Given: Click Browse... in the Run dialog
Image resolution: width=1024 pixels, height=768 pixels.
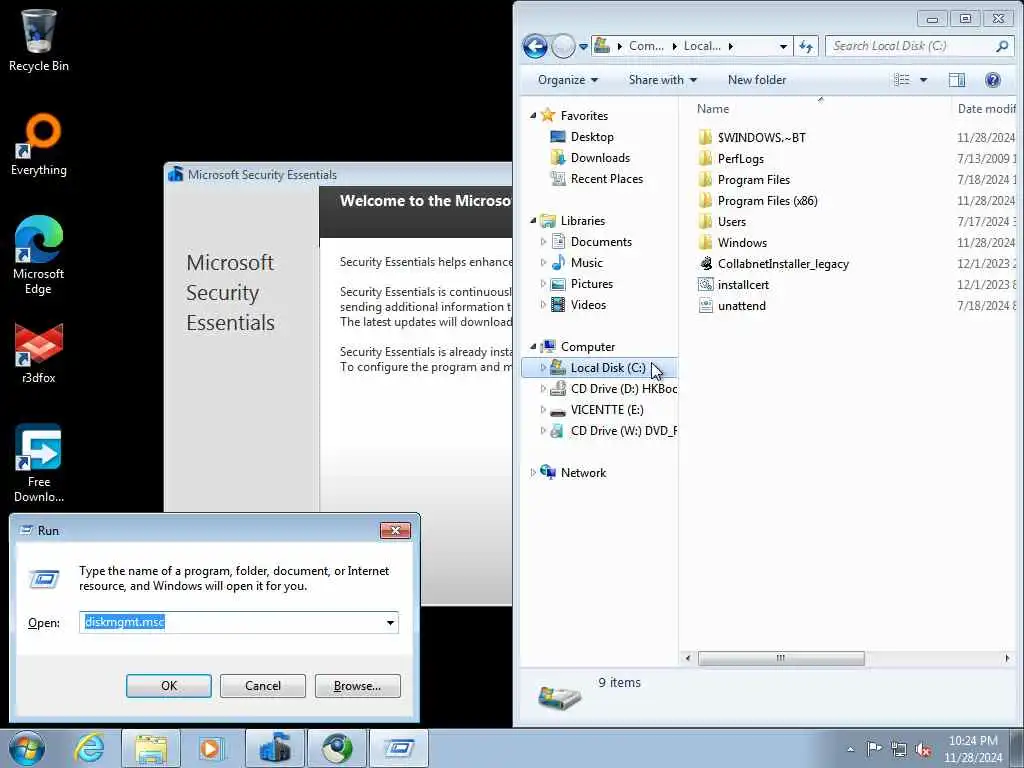Looking at the screenshot, I should pos(357,686).
